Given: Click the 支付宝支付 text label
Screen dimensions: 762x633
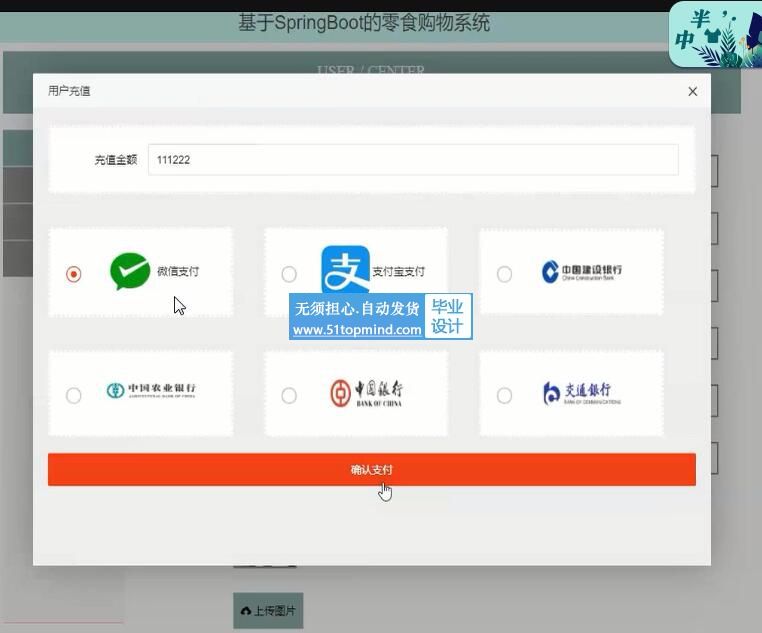Looking at the screenshot, I should pos(398,272).
